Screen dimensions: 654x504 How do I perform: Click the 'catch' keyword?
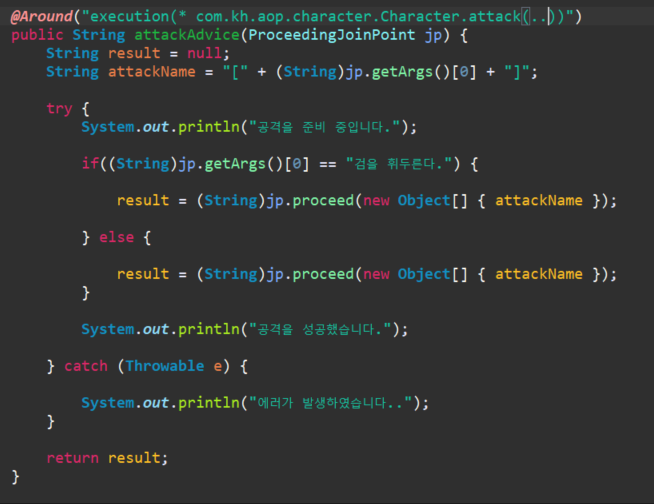[86, 366]
